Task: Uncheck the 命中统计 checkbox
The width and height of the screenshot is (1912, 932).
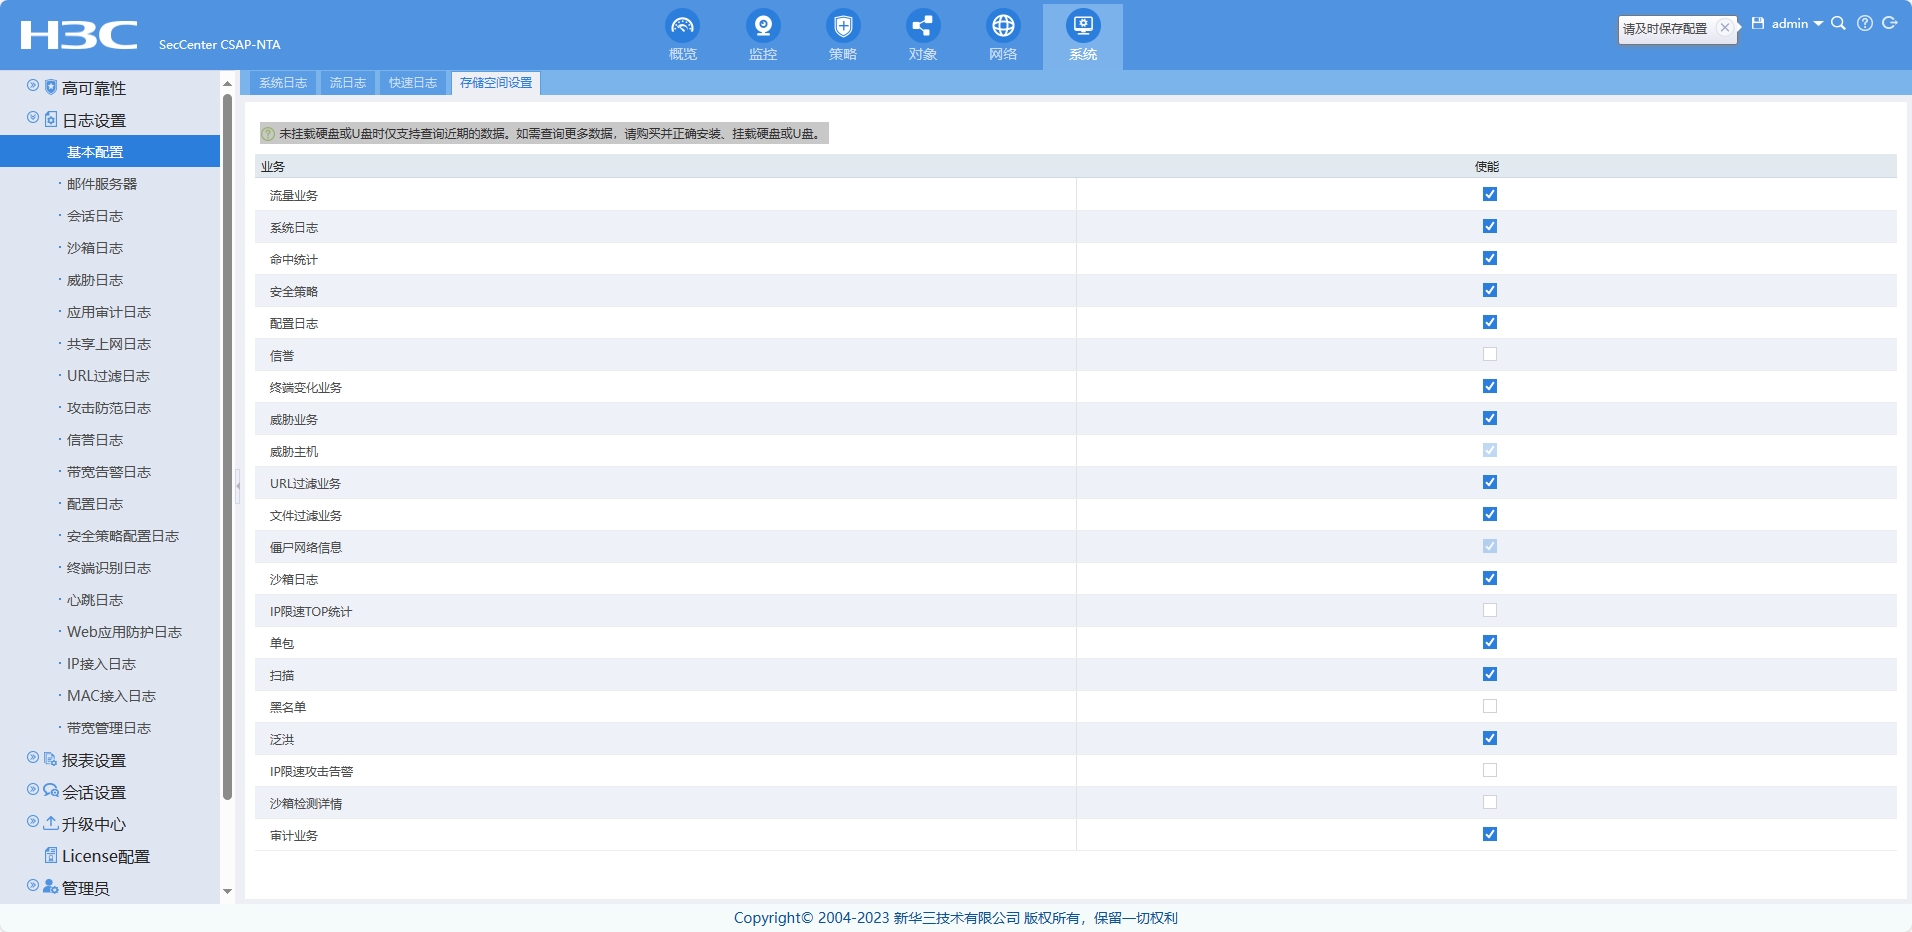Action: click(1490, 258)
